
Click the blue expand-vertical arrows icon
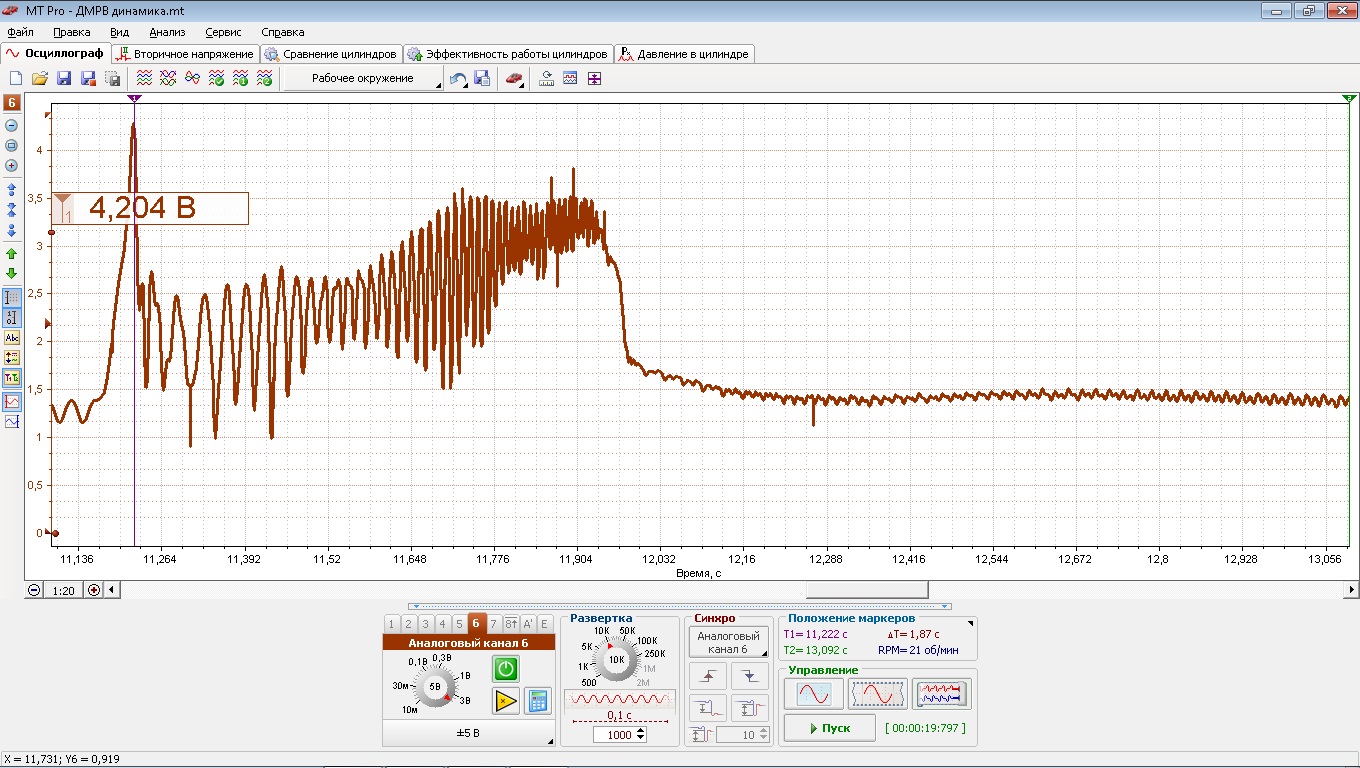[x=12, y=189]
